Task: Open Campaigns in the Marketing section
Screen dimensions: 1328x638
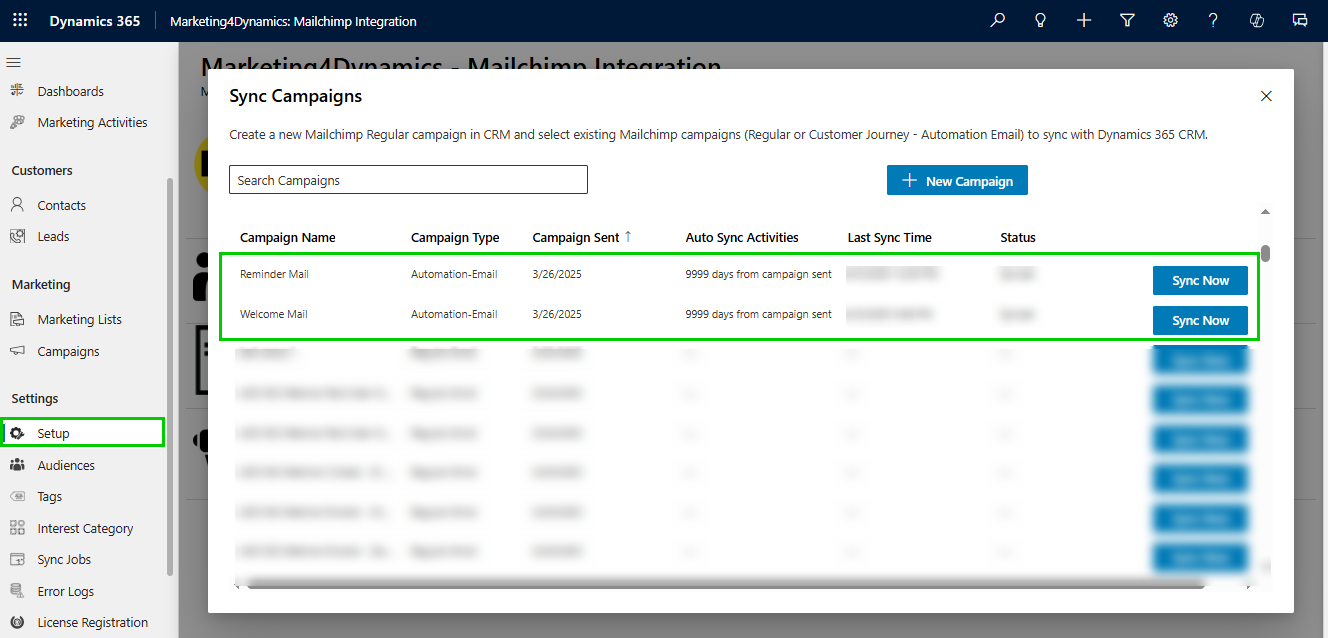Action: (x=67, y=351)
